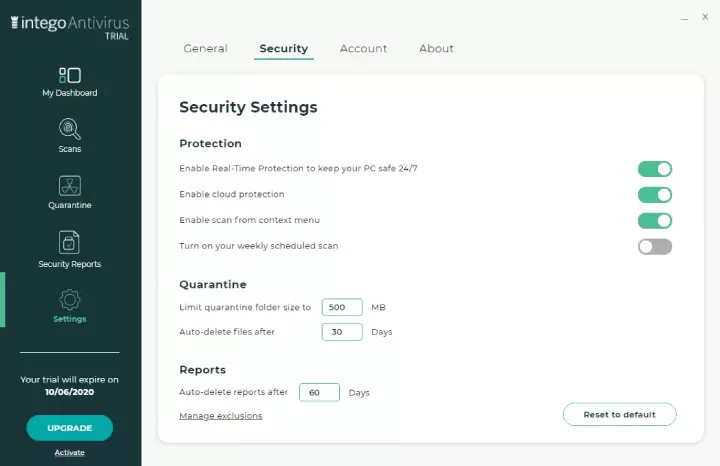Turn off cloud protection switch
720x466 pixels.
(655, 195)
